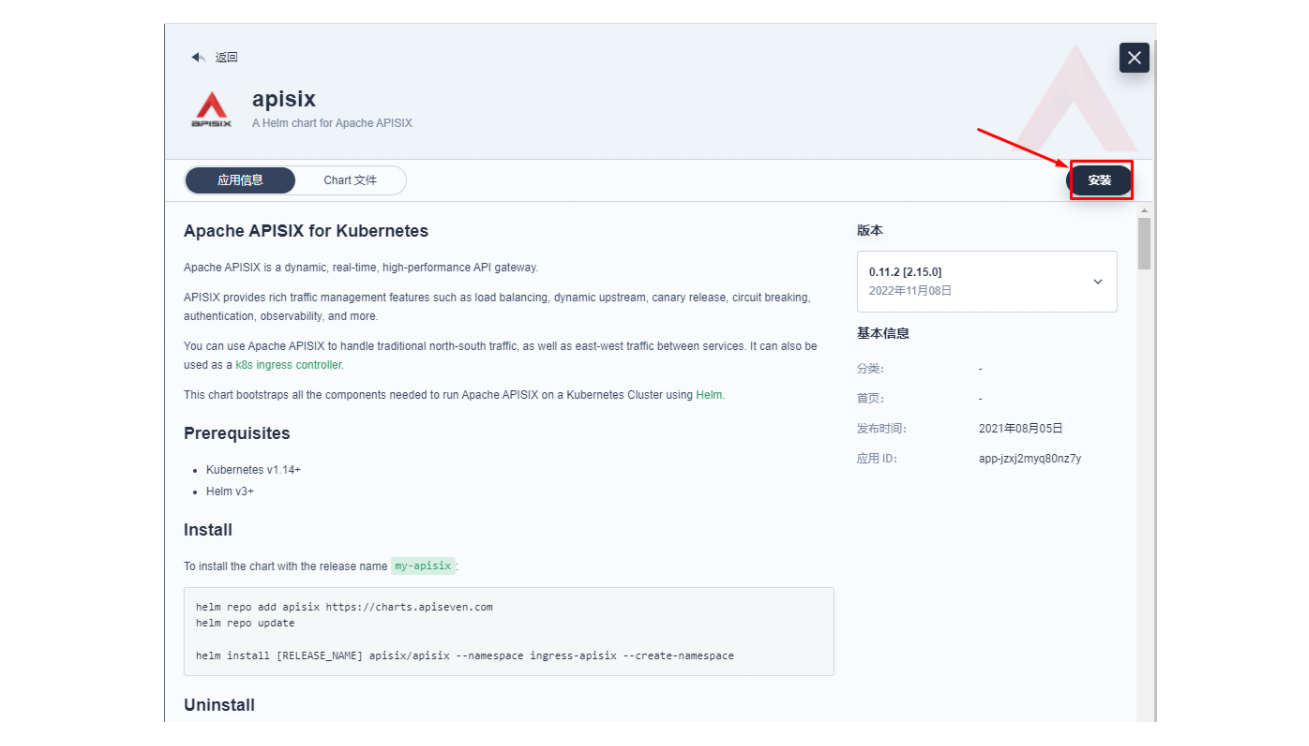Click the 2021年08月05日 publish date value
The width and height of the screenshot is (1309, 746).
click(x=1018, y=428)
